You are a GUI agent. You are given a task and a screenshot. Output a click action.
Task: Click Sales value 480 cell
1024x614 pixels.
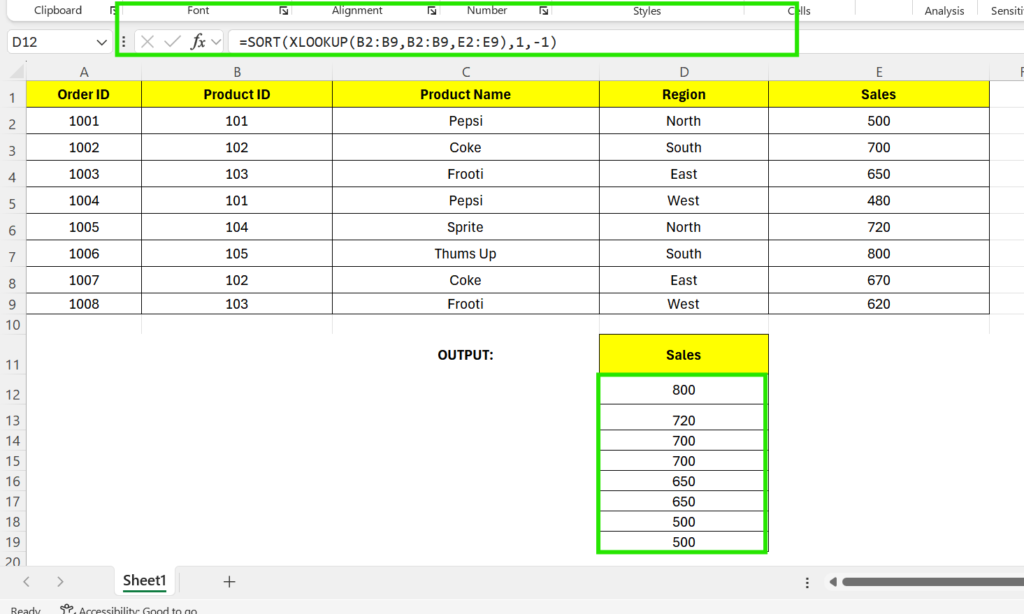[879, 201]
